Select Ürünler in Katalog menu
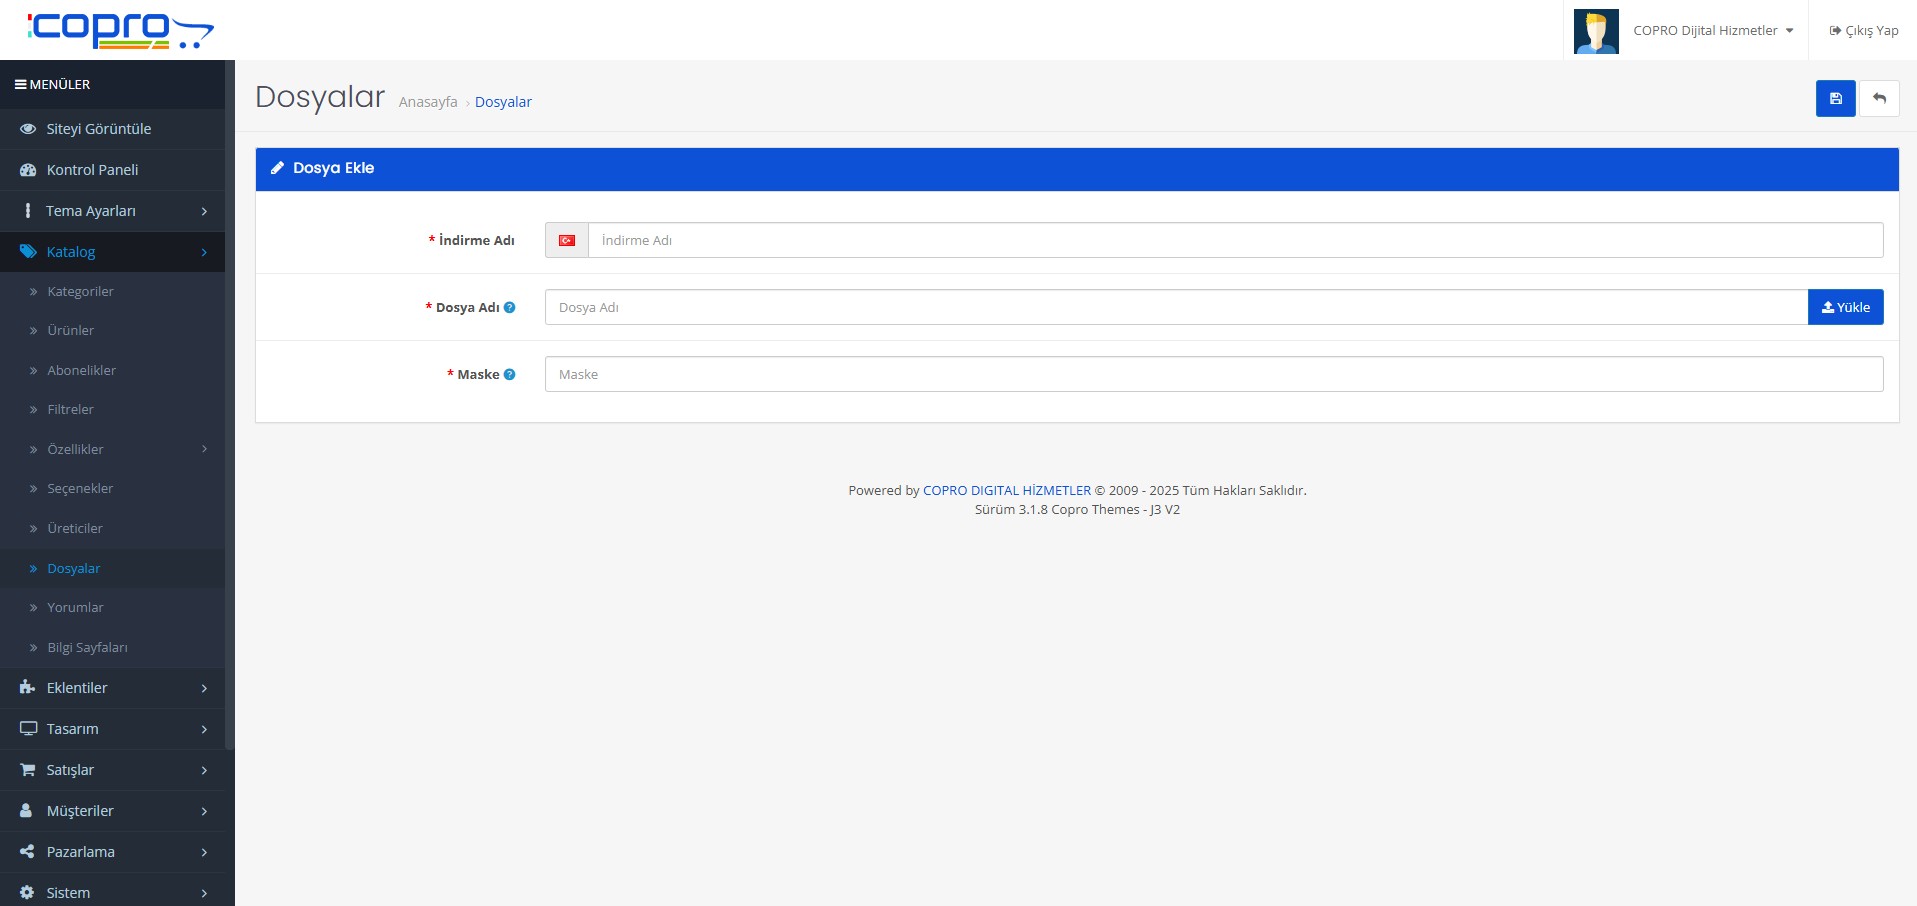1917x906 pixels. click(x=70, y=331)
